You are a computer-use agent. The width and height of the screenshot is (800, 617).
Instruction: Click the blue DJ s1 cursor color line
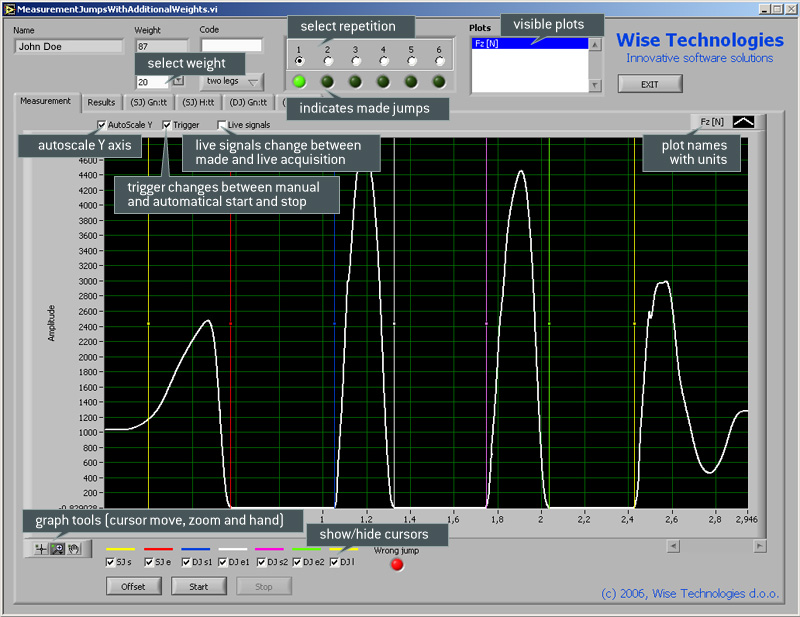195,549
